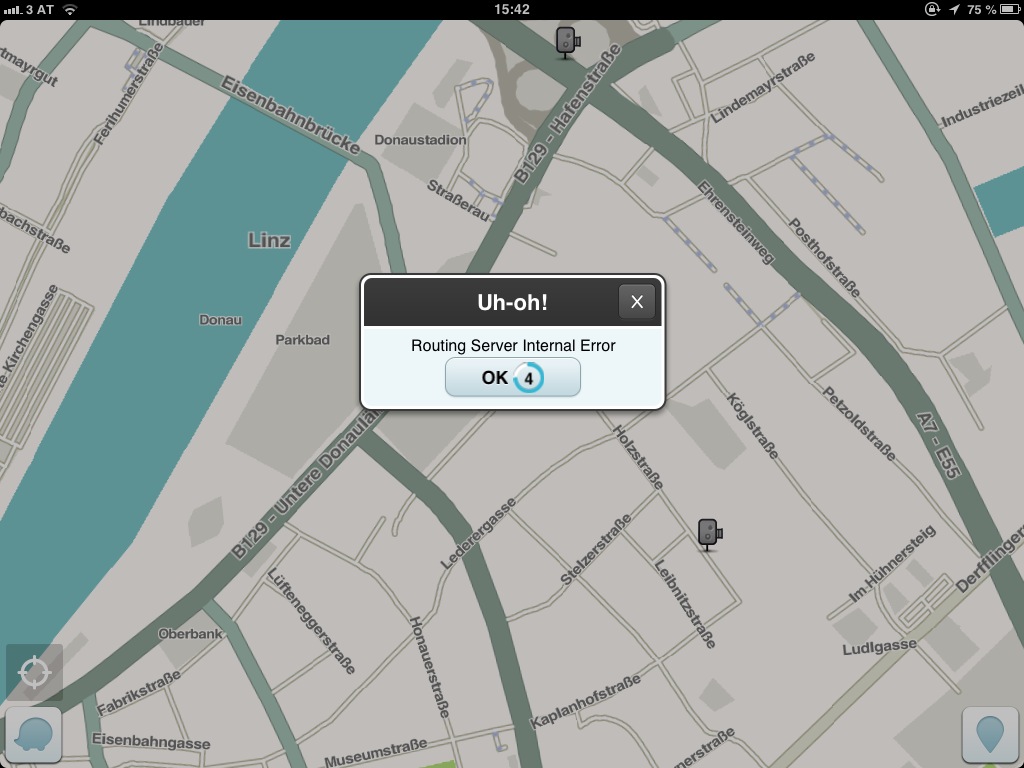Tap the countdown timer circle showing 4
The width and height of the screenshot is (1024, 768).
click(x=528, y=378)
